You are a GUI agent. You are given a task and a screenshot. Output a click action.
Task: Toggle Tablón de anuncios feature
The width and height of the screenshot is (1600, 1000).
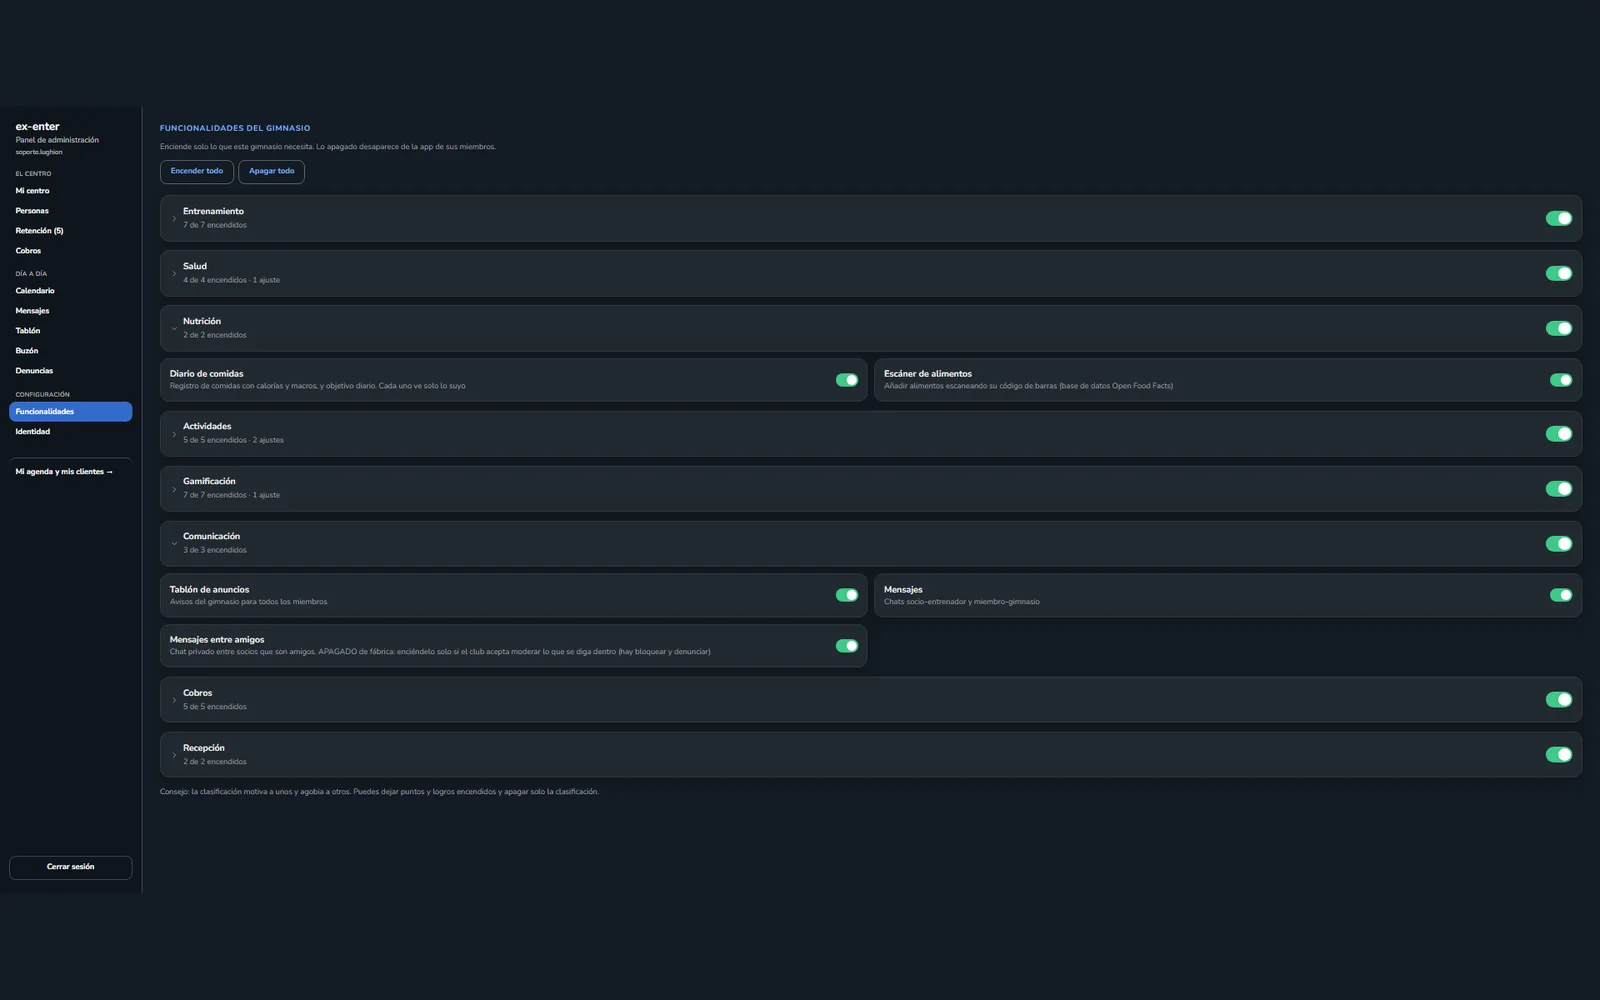tap(847, 595)
